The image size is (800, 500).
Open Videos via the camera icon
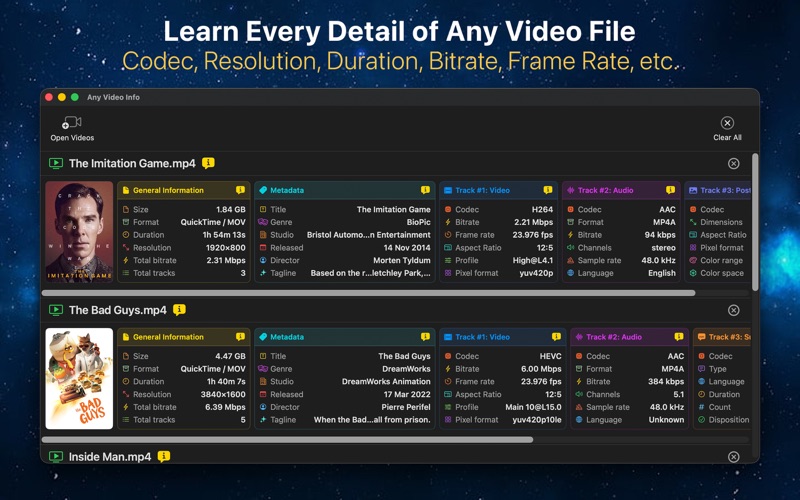[72, 123]
